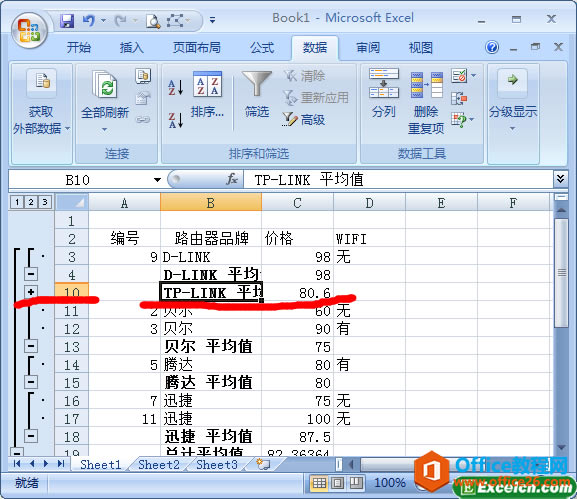
Task: Click the formula bar text TP-LINK 平均值
Action: coord(309,180)
